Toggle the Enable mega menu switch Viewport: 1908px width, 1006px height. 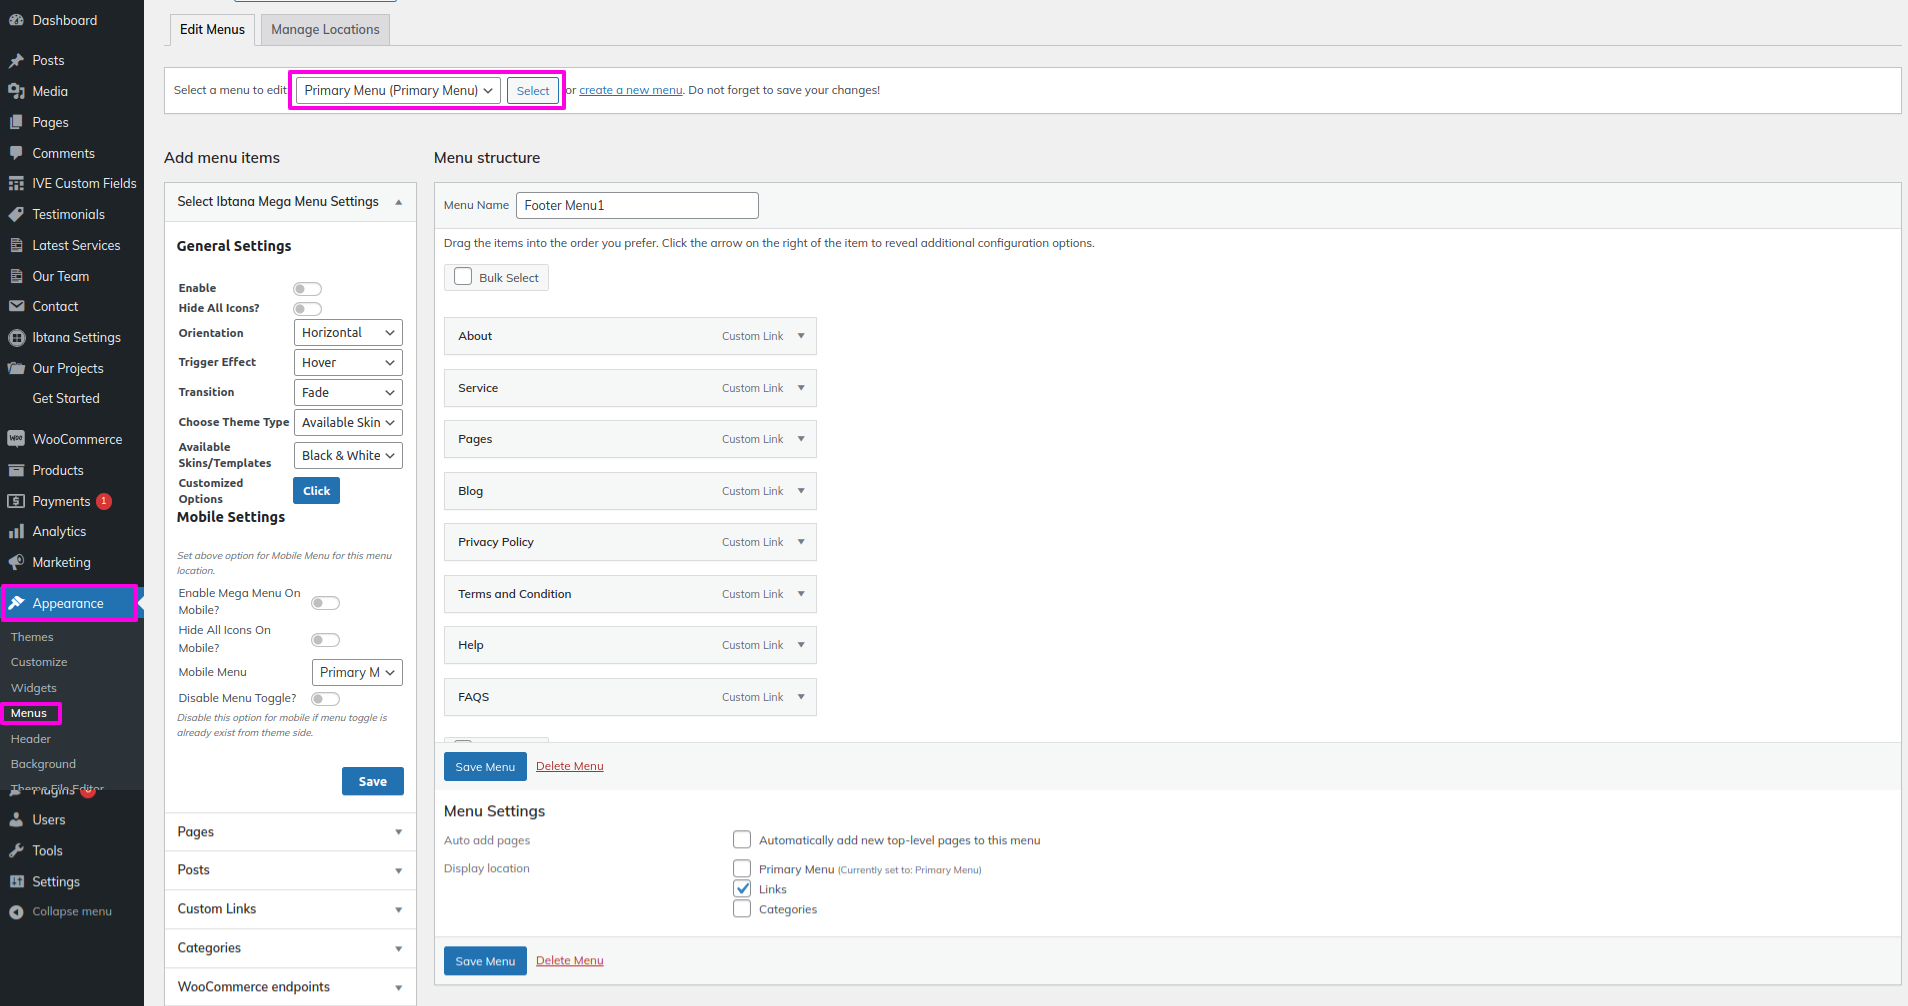pos(307,289)
